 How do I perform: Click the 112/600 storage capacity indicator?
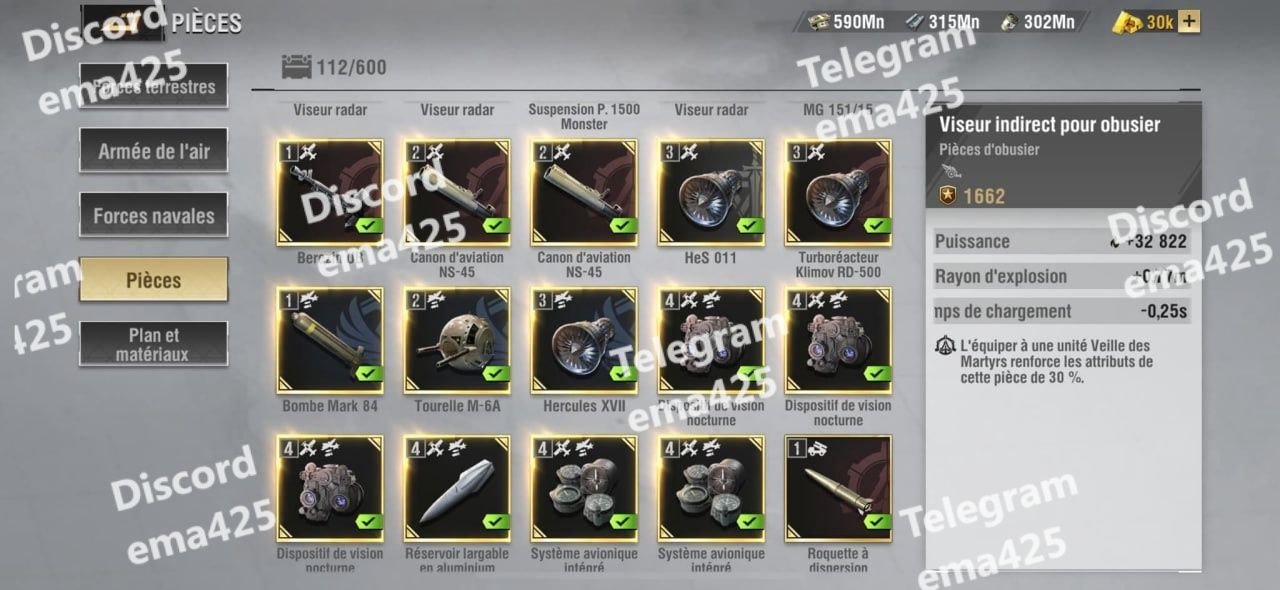point(335,68)
